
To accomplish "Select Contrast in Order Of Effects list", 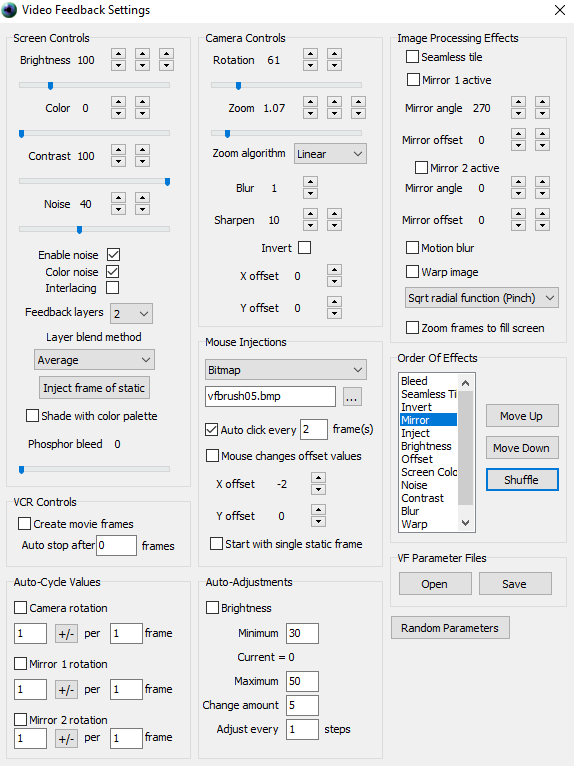I will click(x=423, y=498).
